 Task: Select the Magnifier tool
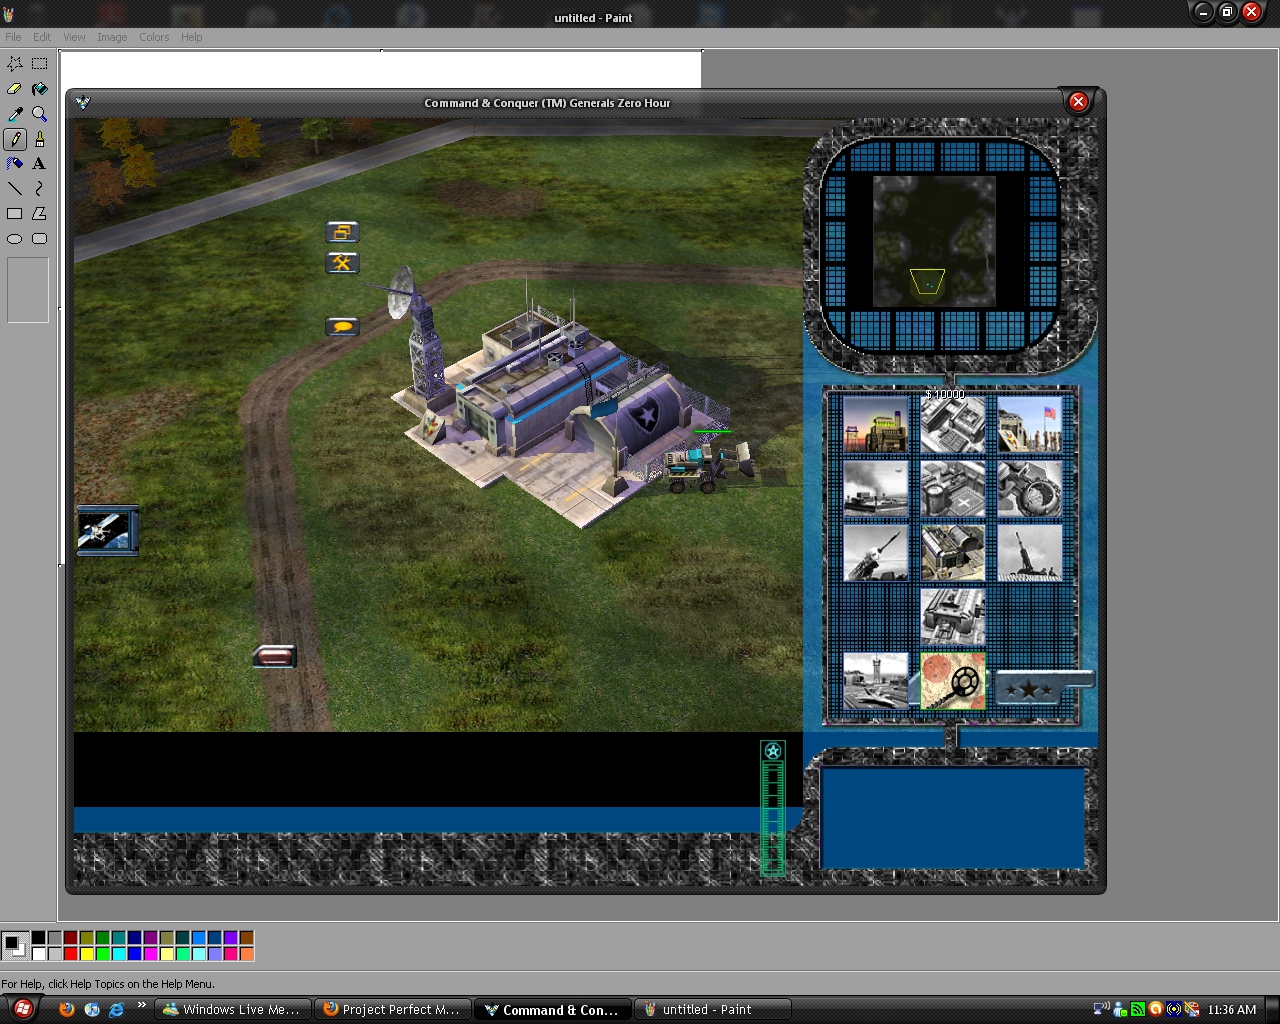[40, 114]
